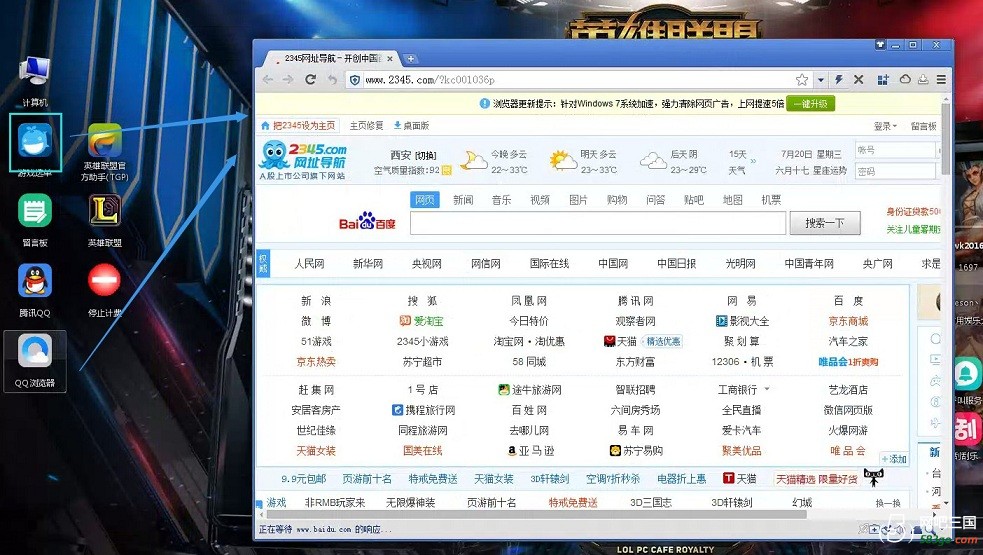Image resolution: width=983 pixels, height=555 pixels.
Task: Reload the page with refresh icon
Action: [x=310, y=80]
